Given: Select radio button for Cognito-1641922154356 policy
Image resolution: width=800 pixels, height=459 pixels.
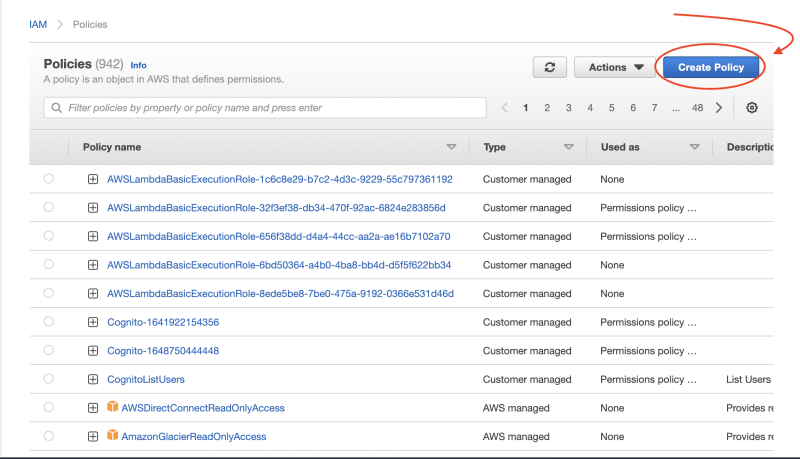Looking at the screenshot, I should (x=48, y=321).
